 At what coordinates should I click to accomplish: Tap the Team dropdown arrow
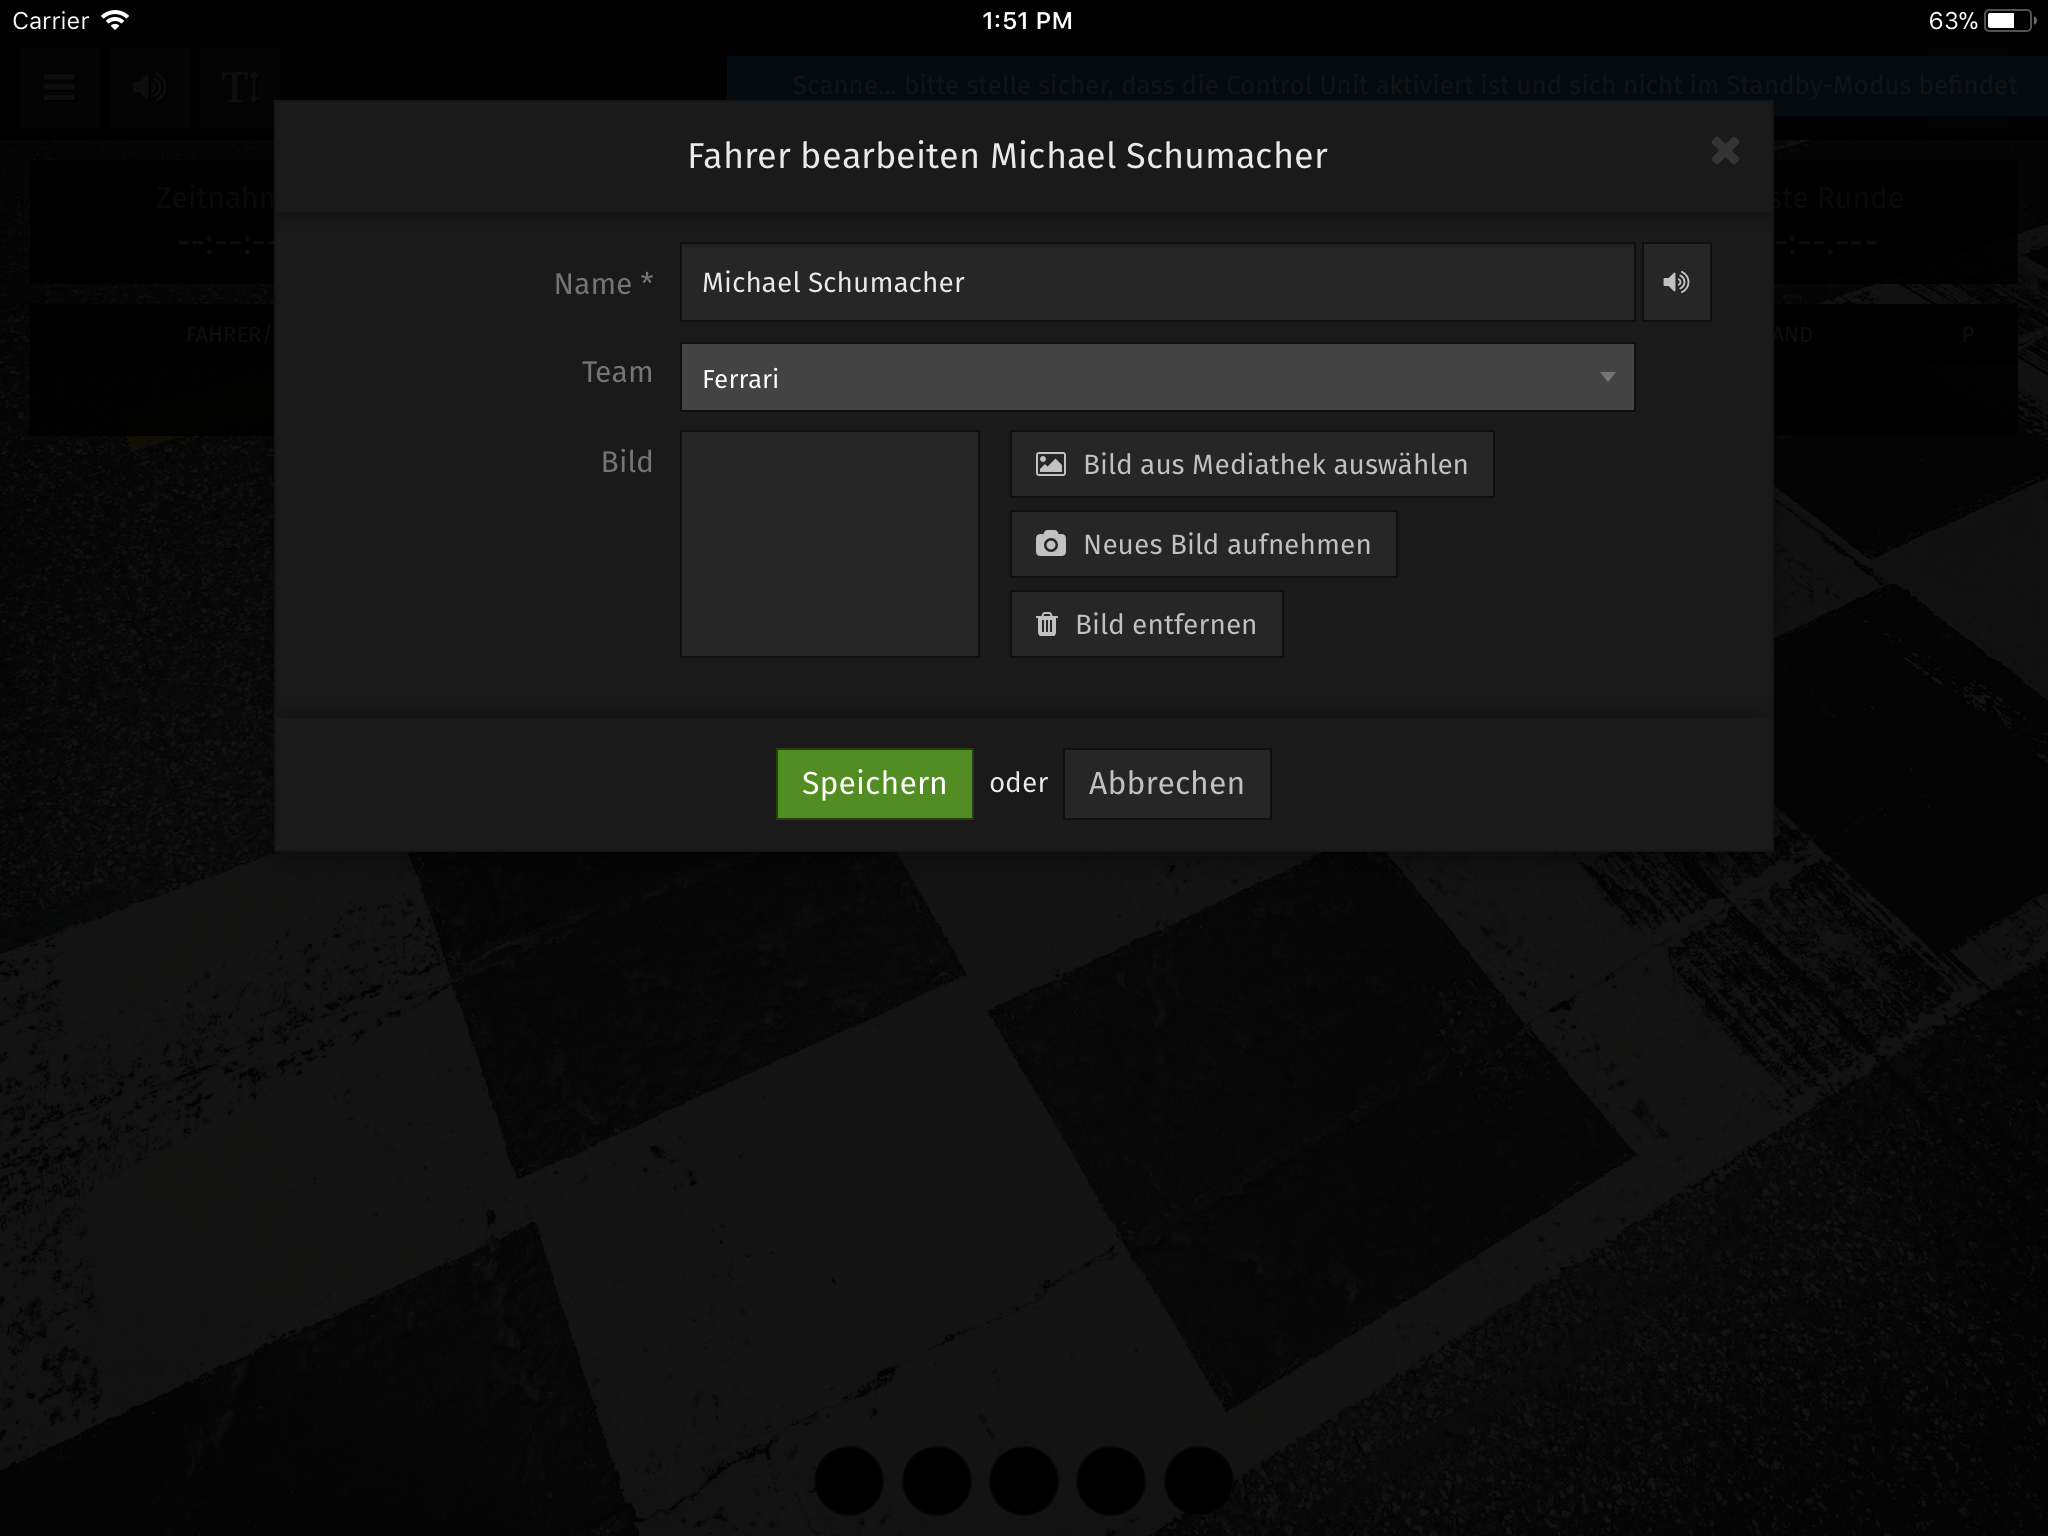pos(1607,377)
